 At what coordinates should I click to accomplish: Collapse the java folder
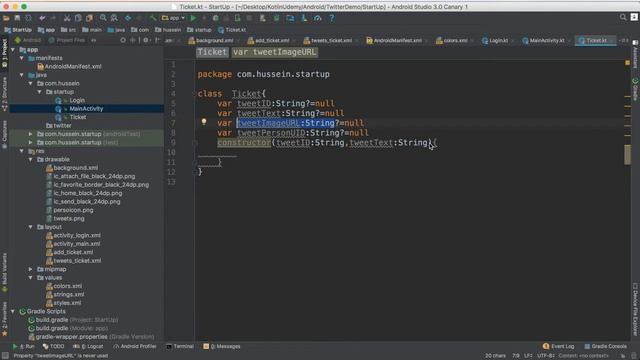point(22,75)
